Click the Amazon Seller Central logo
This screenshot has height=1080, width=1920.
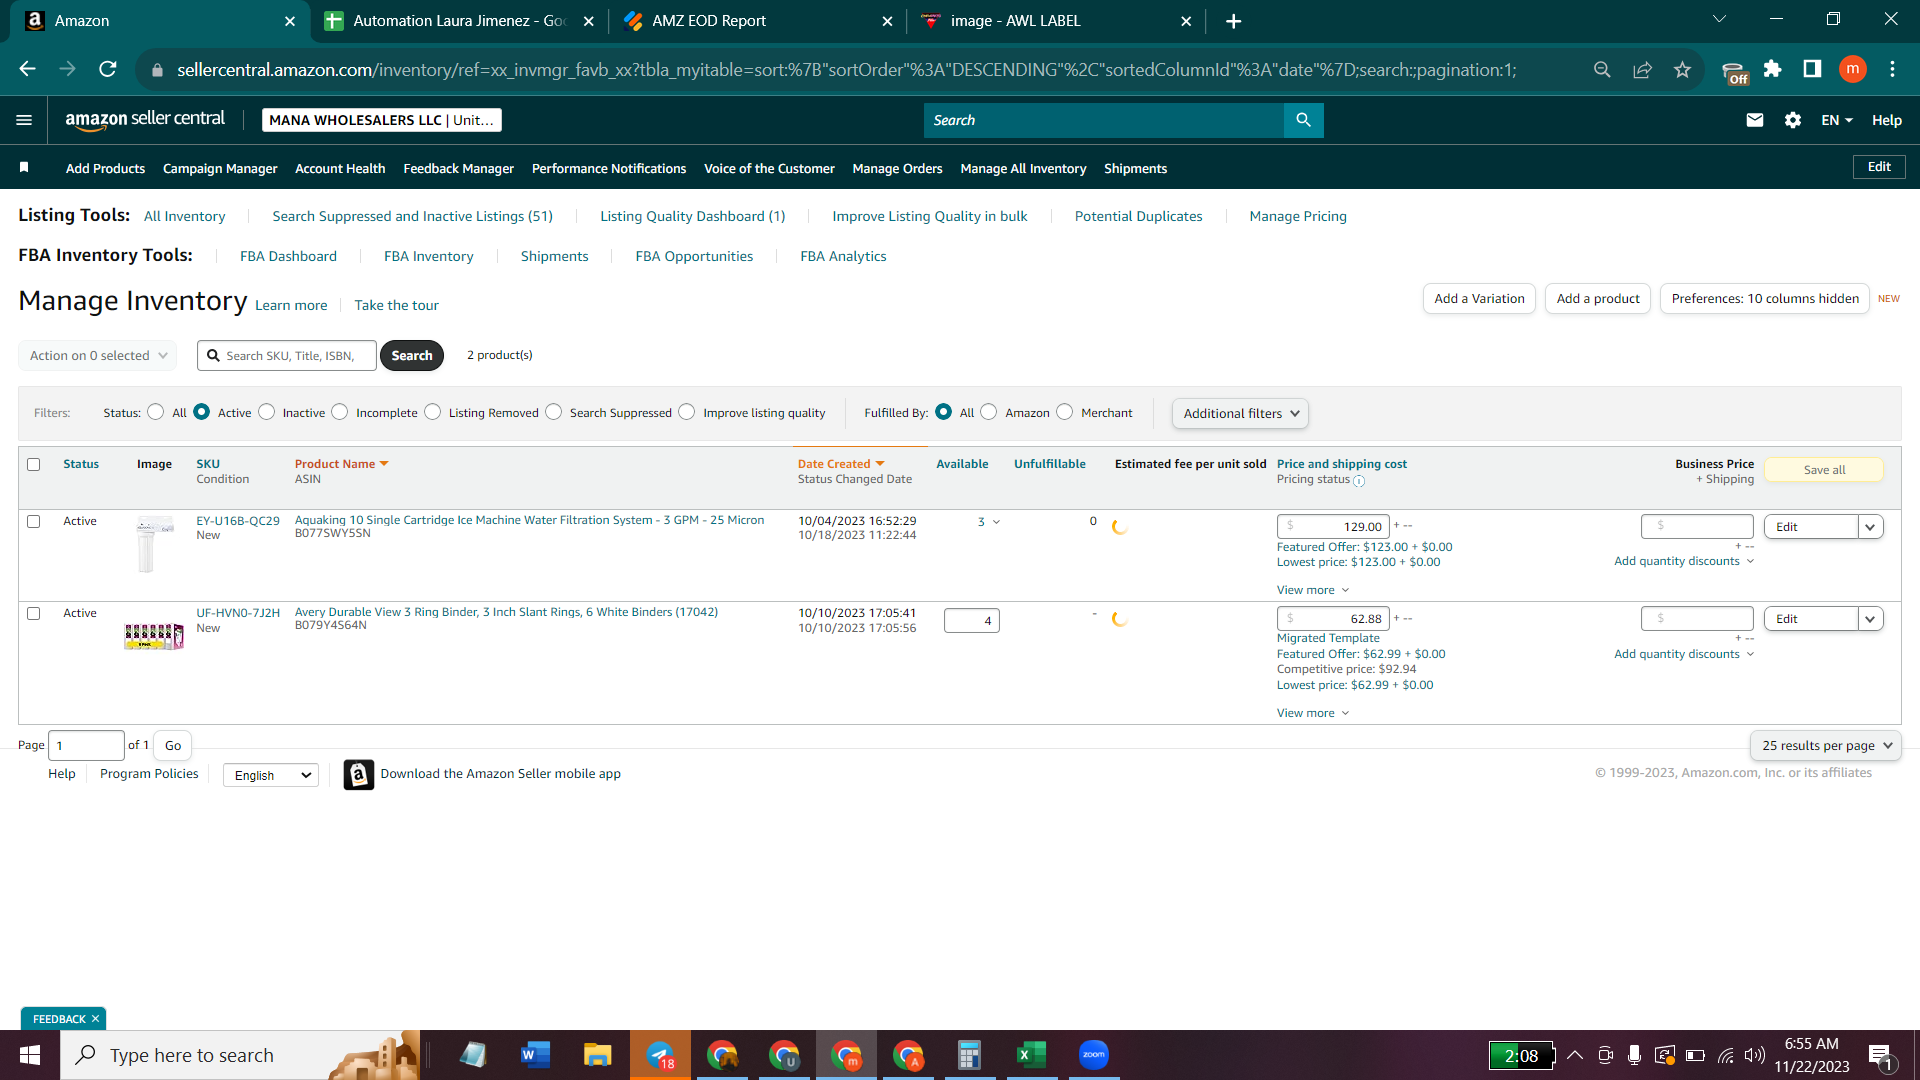(145, 119)
